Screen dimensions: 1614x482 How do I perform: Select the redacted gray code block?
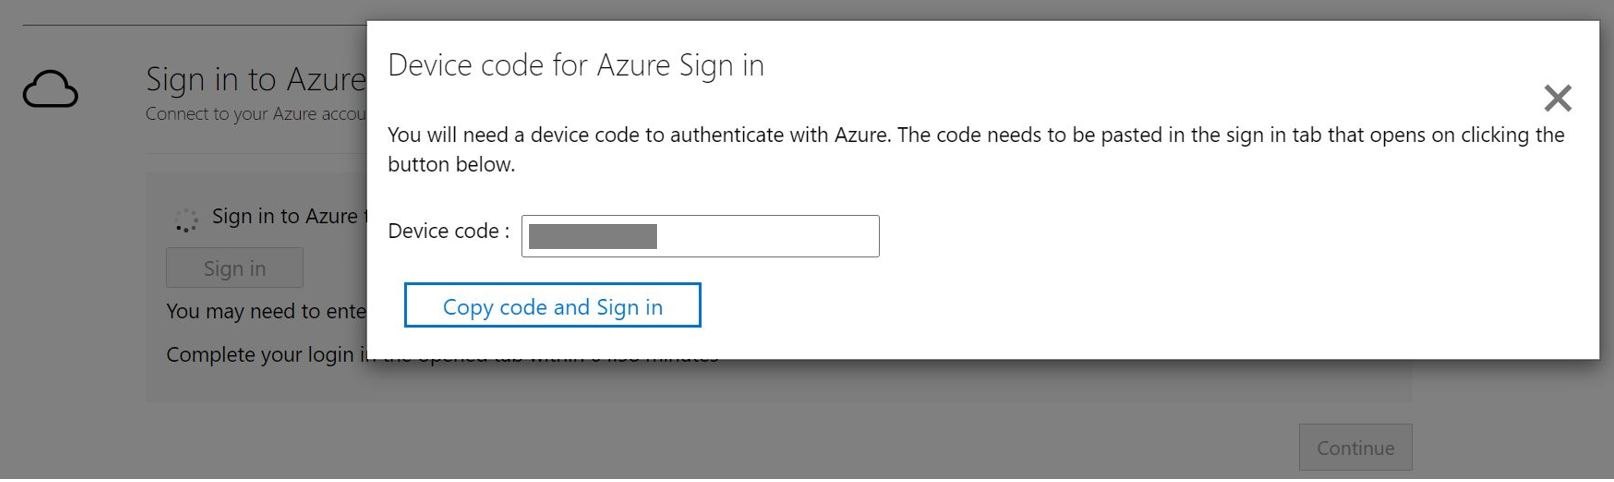tap(592, 236)
